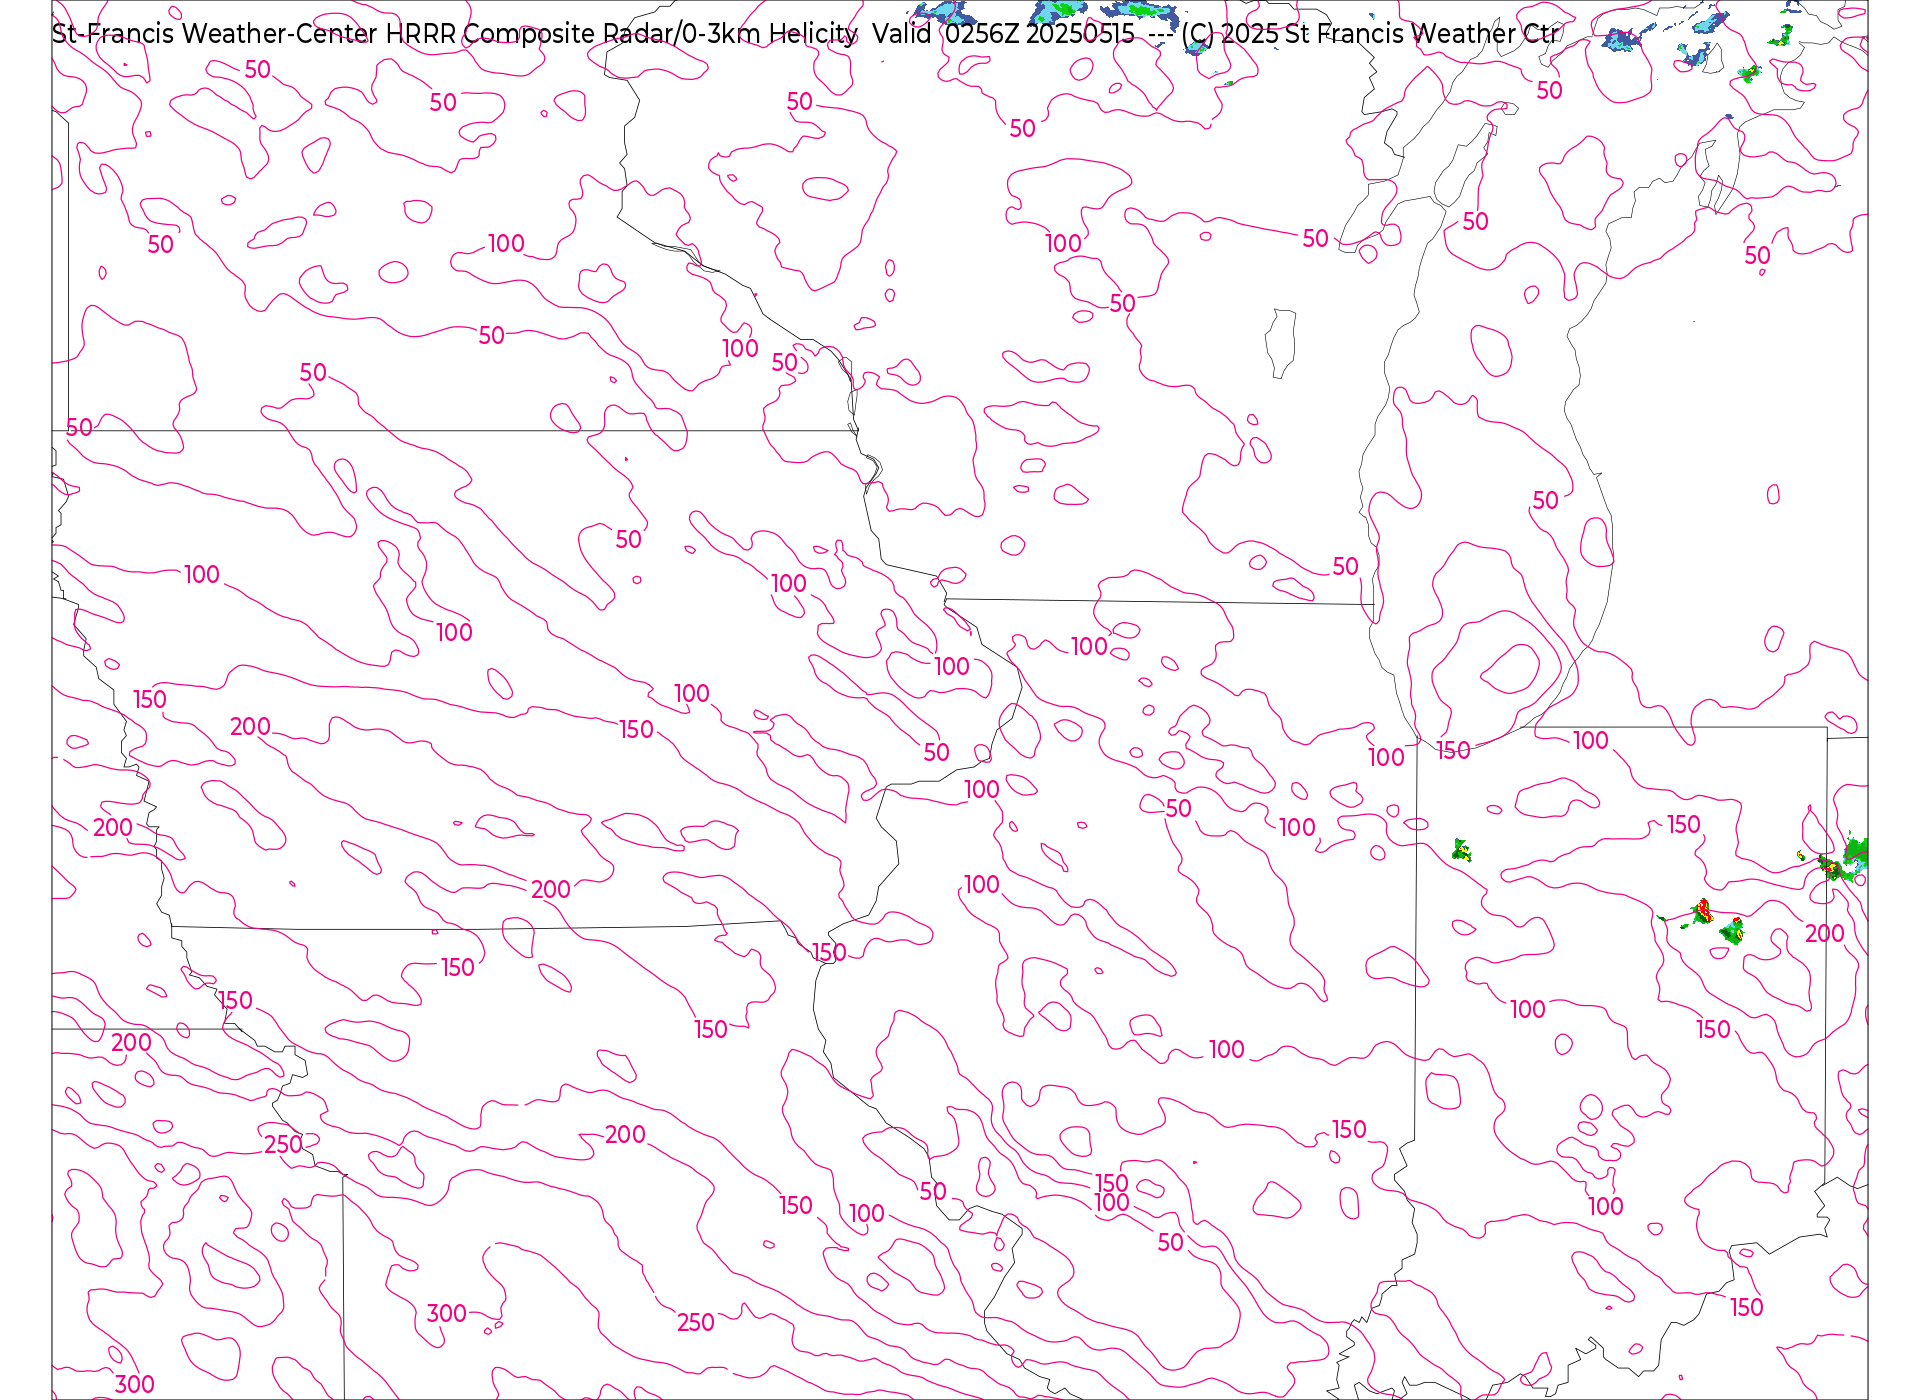Click the 'Valid 0256Z 20250515' timestamp text
The image size is (1920, 1400).
click(1003, 34)
